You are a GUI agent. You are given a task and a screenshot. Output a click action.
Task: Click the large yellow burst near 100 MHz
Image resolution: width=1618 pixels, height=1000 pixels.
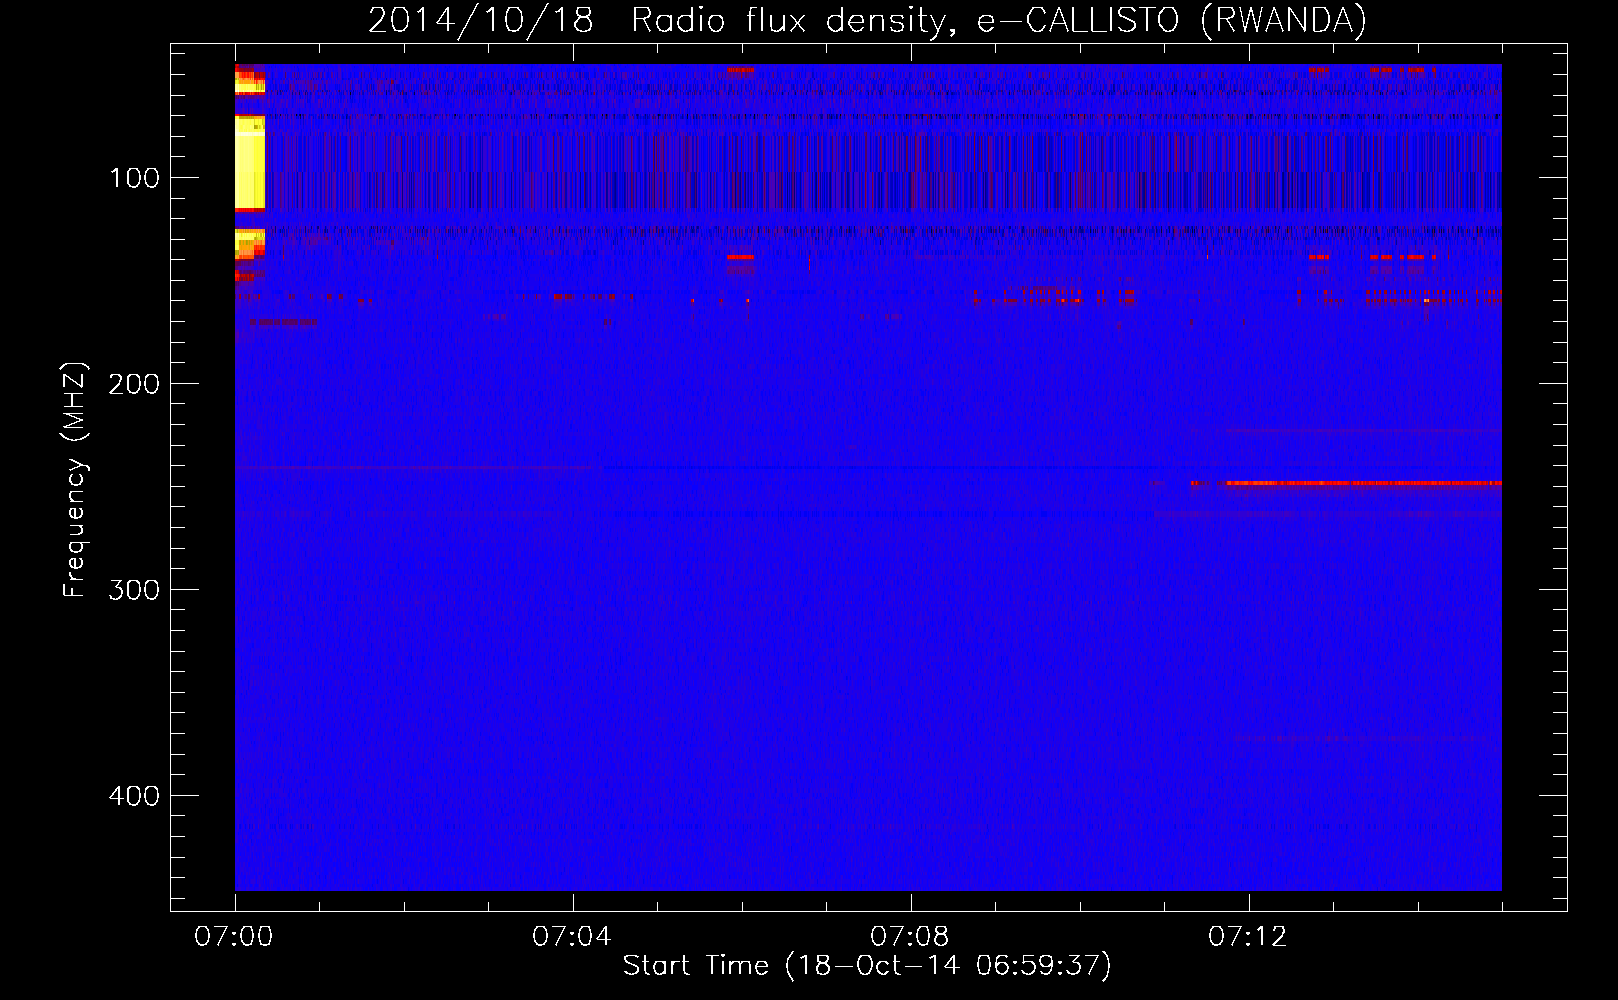(250, 162)
